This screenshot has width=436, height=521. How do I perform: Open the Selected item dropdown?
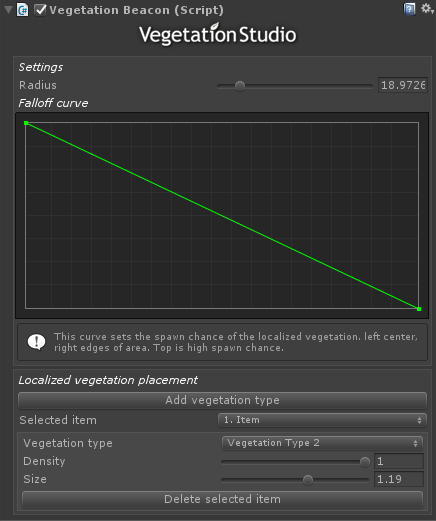322,420
